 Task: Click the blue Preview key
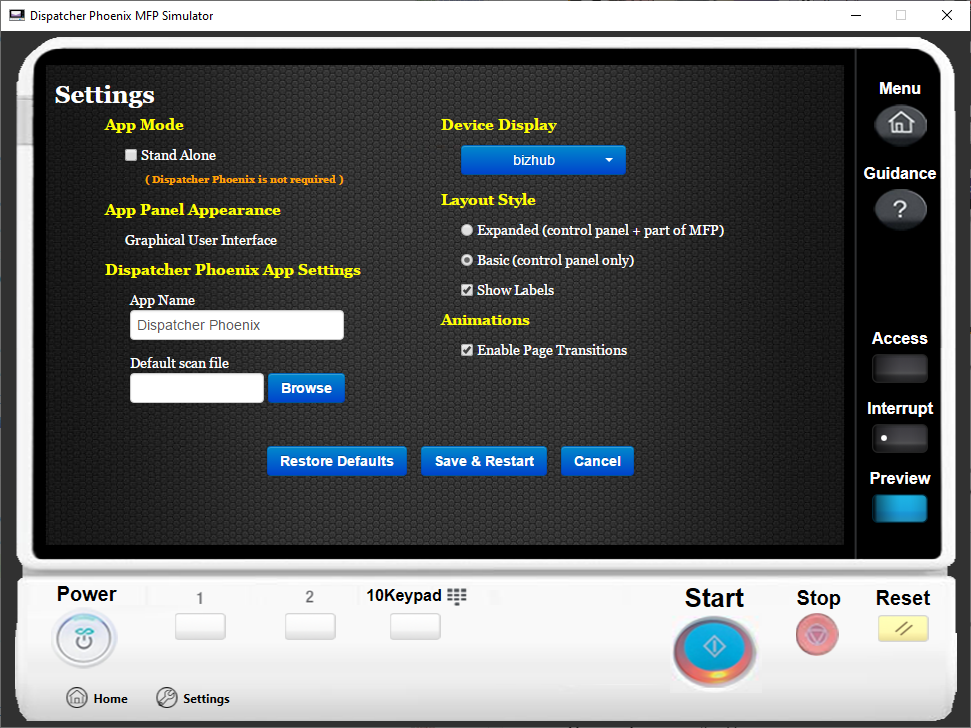point(900,508)
